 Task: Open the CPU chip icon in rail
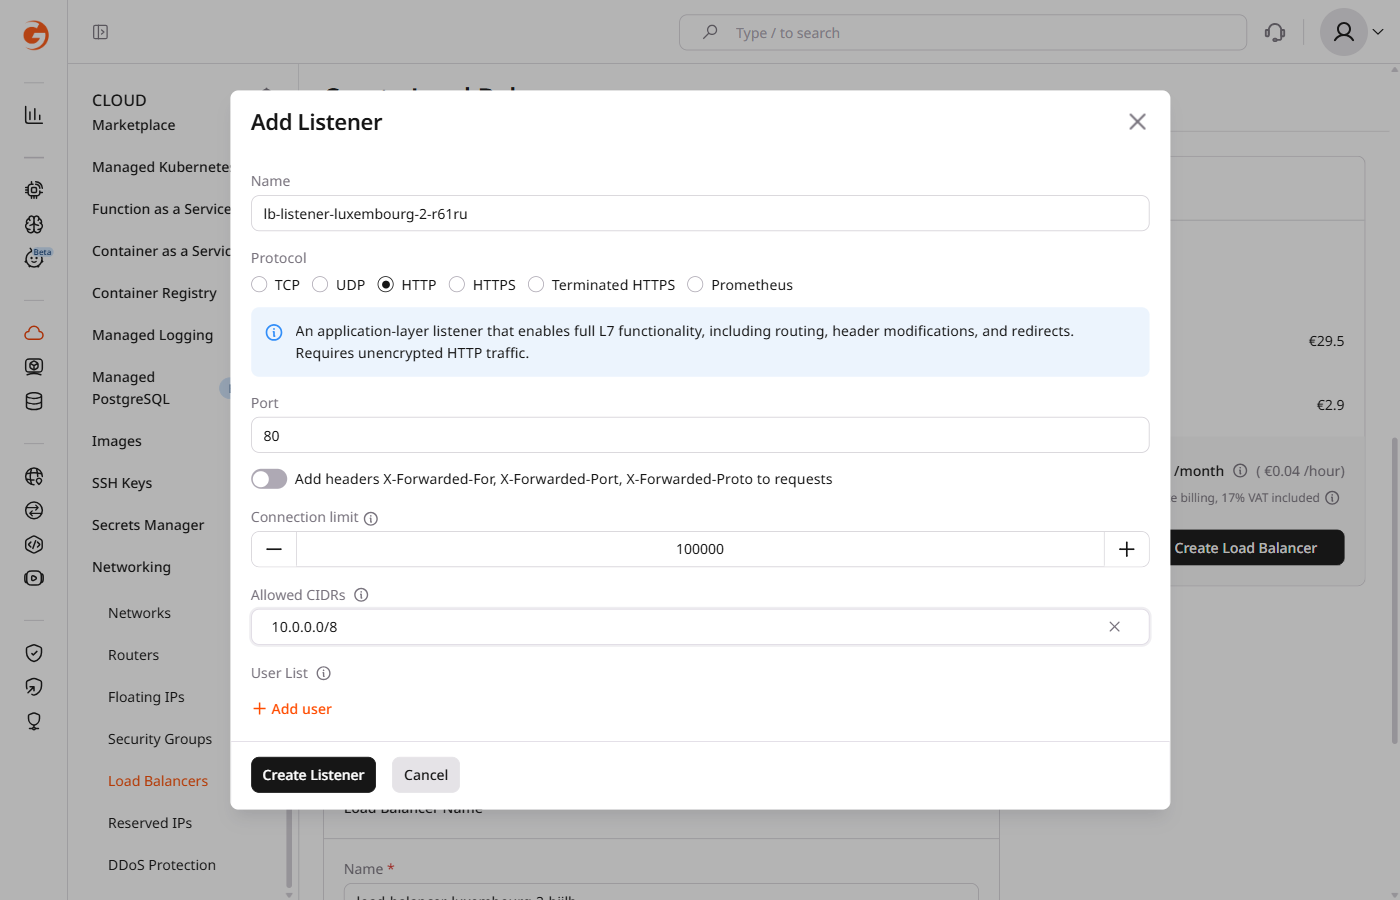tap(34, 190)
